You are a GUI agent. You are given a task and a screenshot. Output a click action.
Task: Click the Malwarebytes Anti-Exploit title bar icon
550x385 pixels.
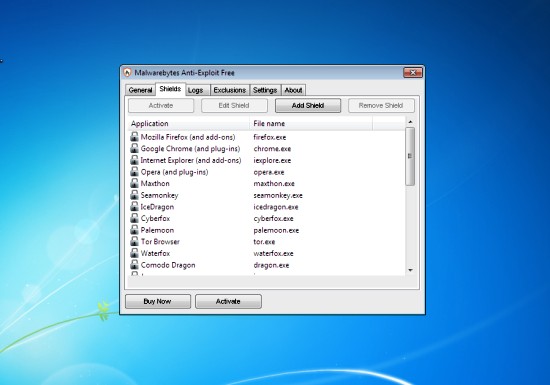[x=127, y=73]
